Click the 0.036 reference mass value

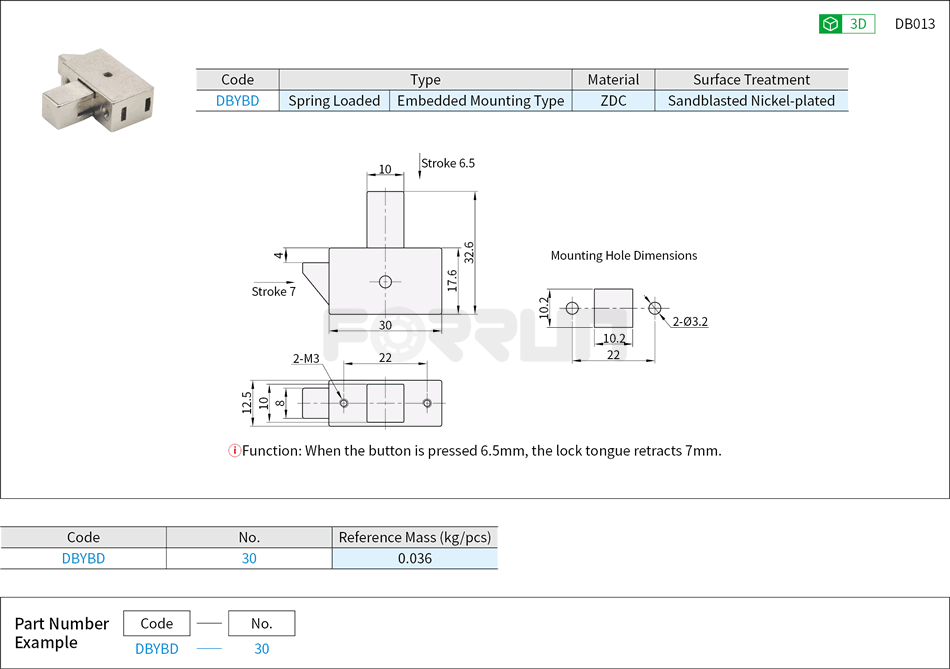click(414, 558)
